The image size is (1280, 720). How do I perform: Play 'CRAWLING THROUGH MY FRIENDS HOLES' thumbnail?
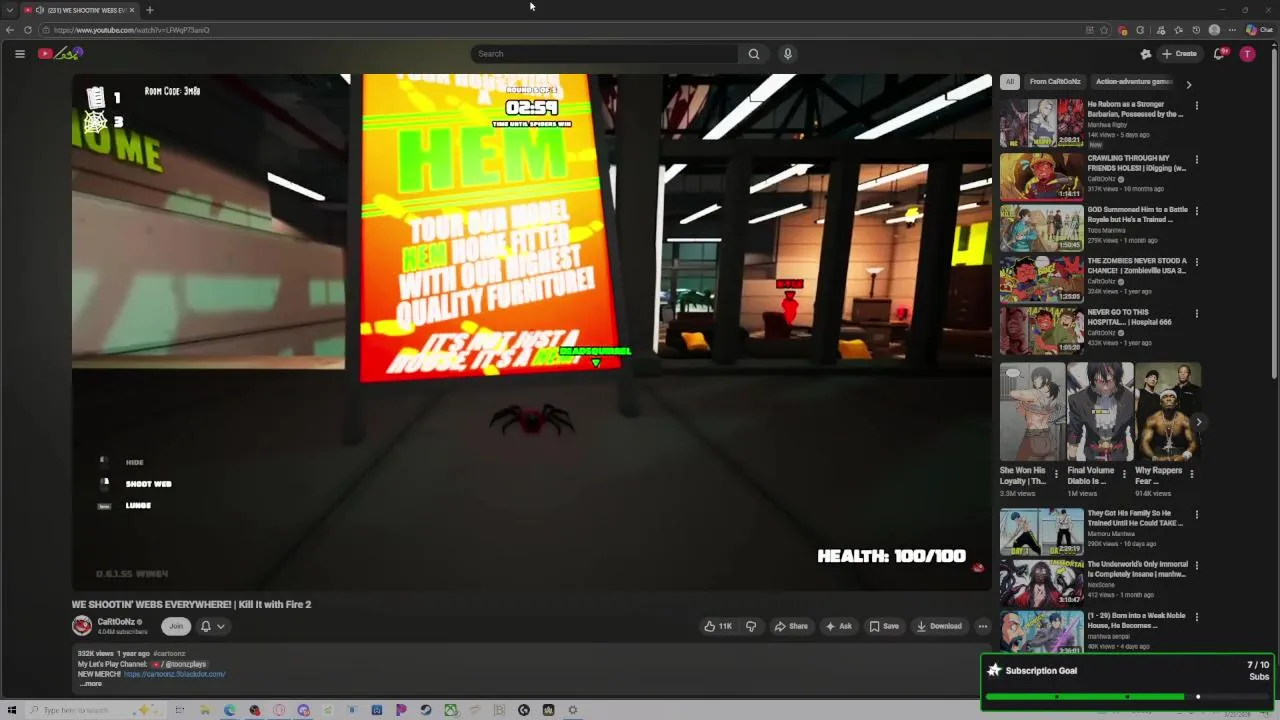tap(1041, 176)
